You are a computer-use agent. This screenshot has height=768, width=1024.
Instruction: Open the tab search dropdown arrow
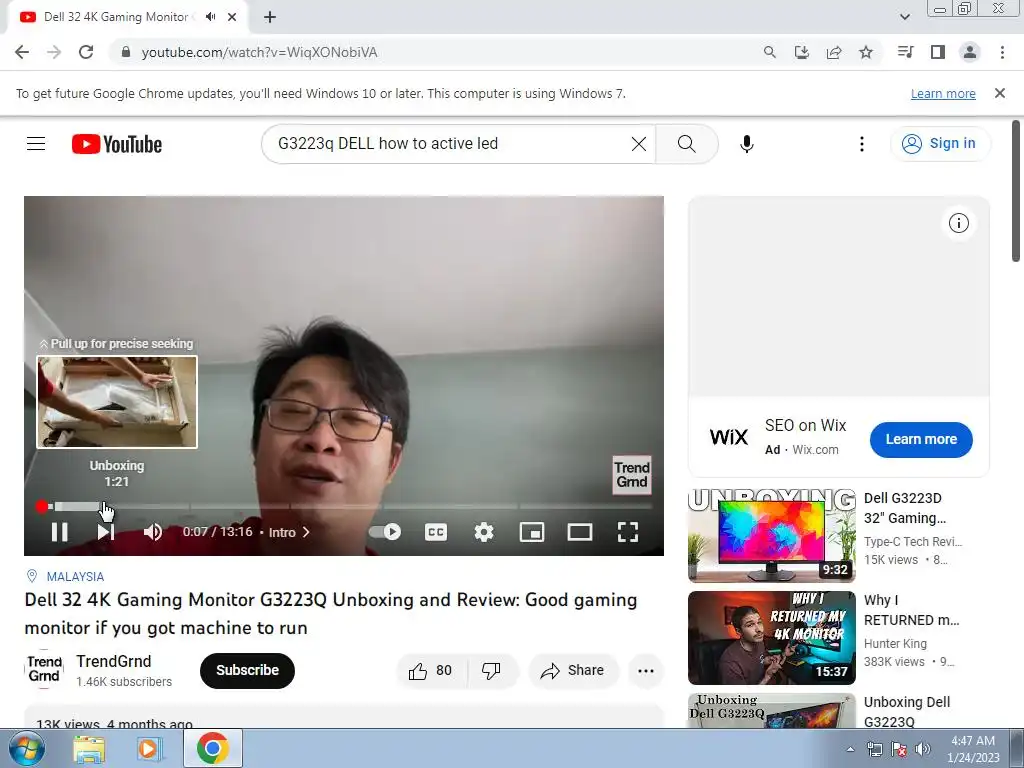tap(904, 17)
